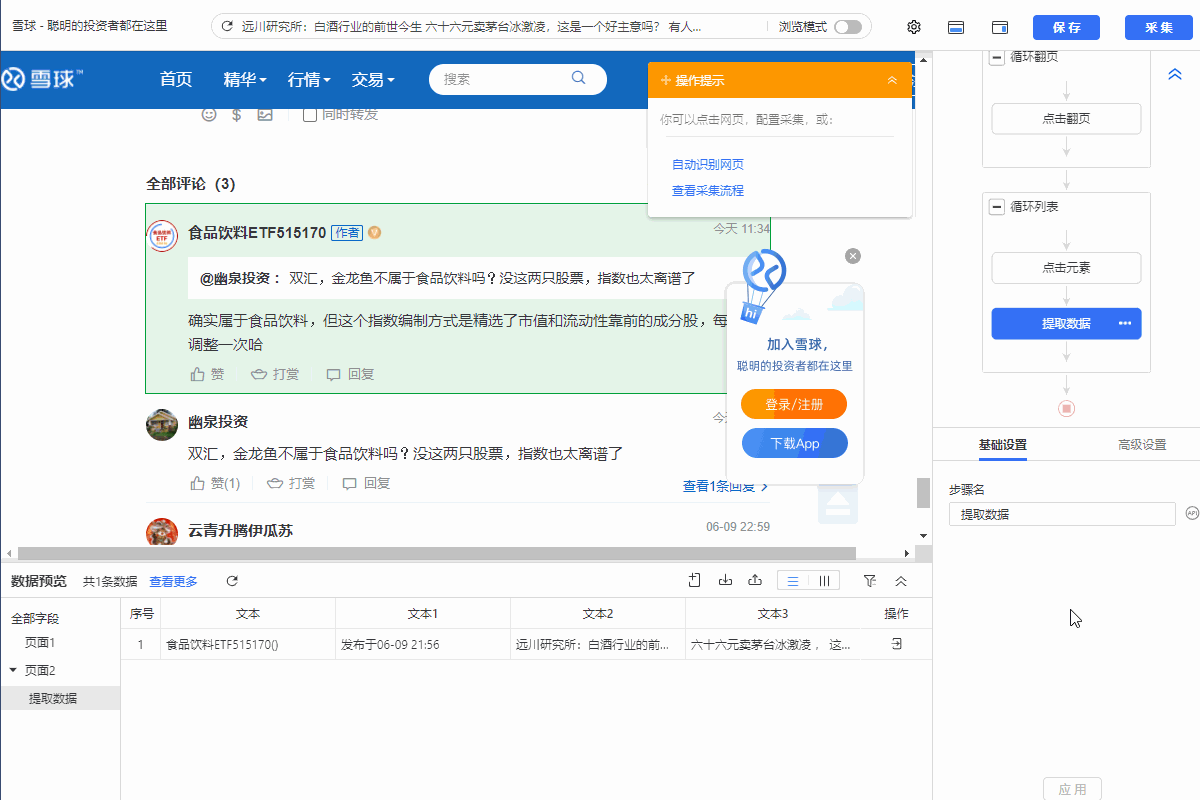Click the side-panel layout icon
This screenshot has width=1200, height=800.
click(x=999, y=27)
